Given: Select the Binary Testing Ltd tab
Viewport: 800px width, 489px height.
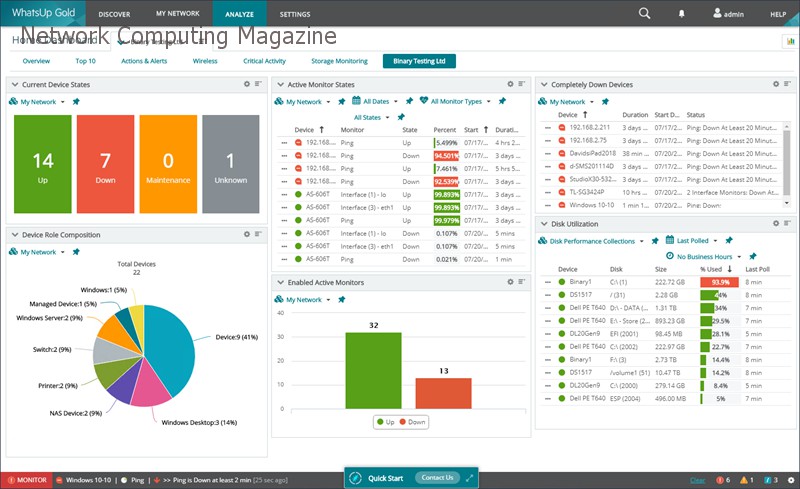Looking at the screenshot, I should (419, 61).
